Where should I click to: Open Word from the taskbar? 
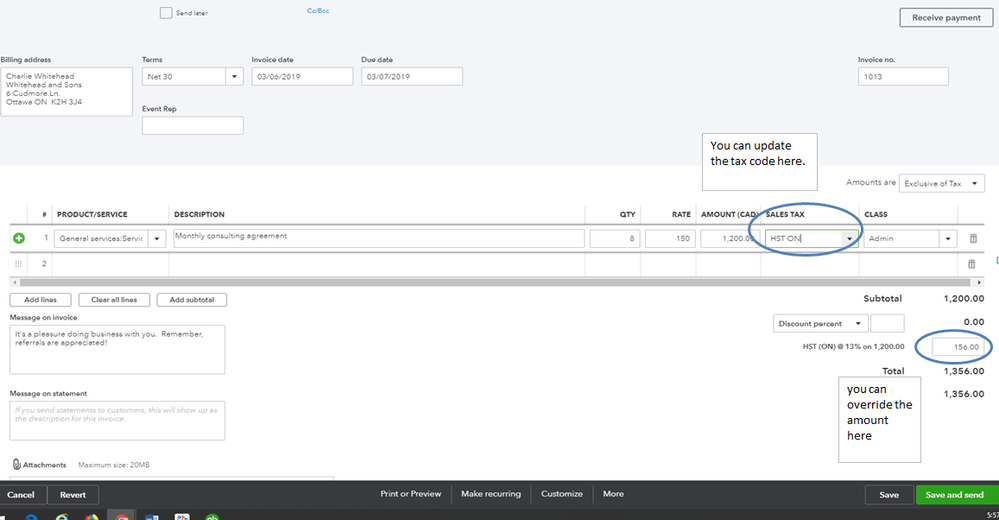[152, 516]
